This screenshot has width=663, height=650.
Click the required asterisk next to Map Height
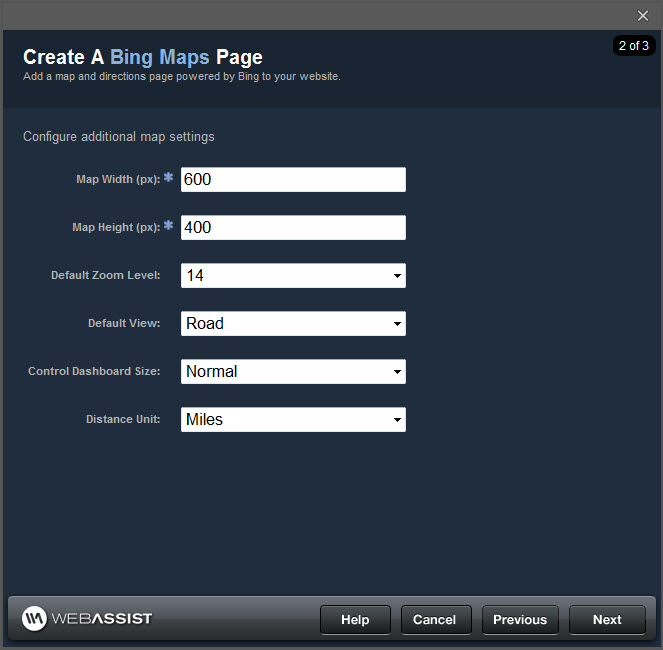[168, 225]
